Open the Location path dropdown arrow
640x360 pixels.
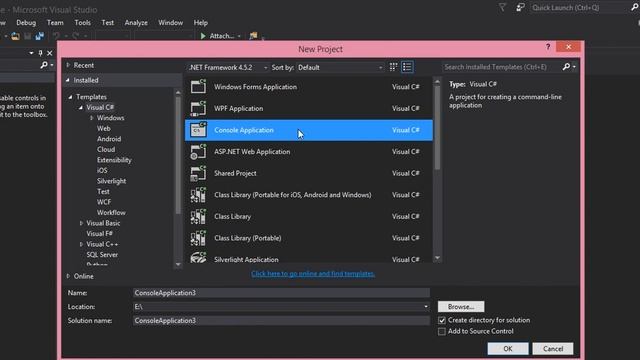(x=426, y=307)
